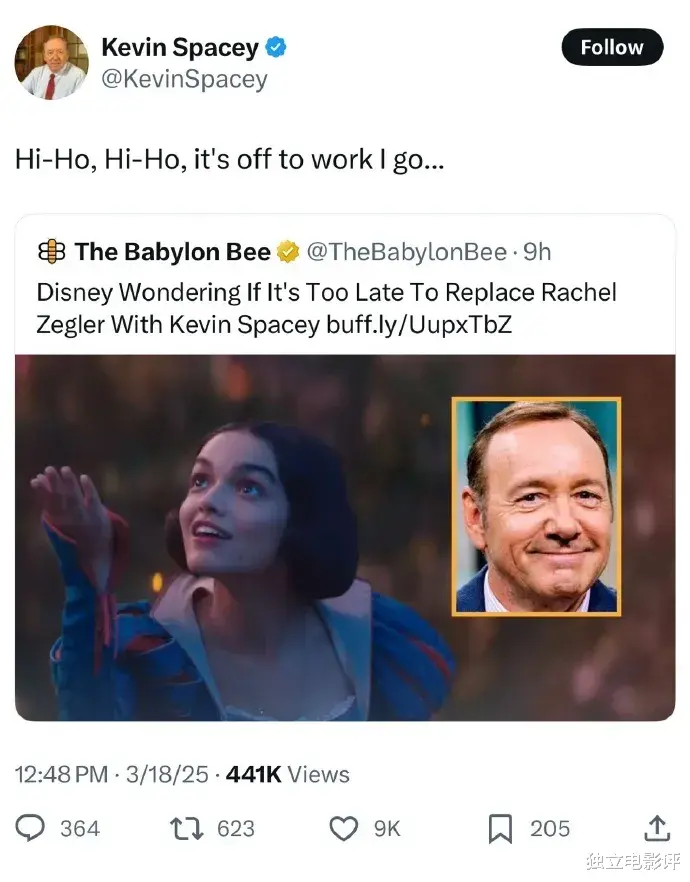Click the 441K Views count
Screen dimensions: 690x882
point(288,774)
